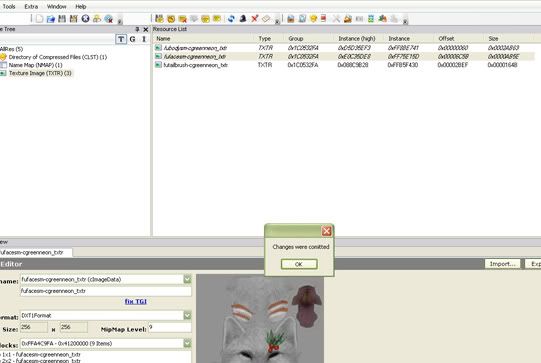This screenshot has height=363, width=541.
Task: Click the red X delete toolbar icon
Action: pos(255,19)
